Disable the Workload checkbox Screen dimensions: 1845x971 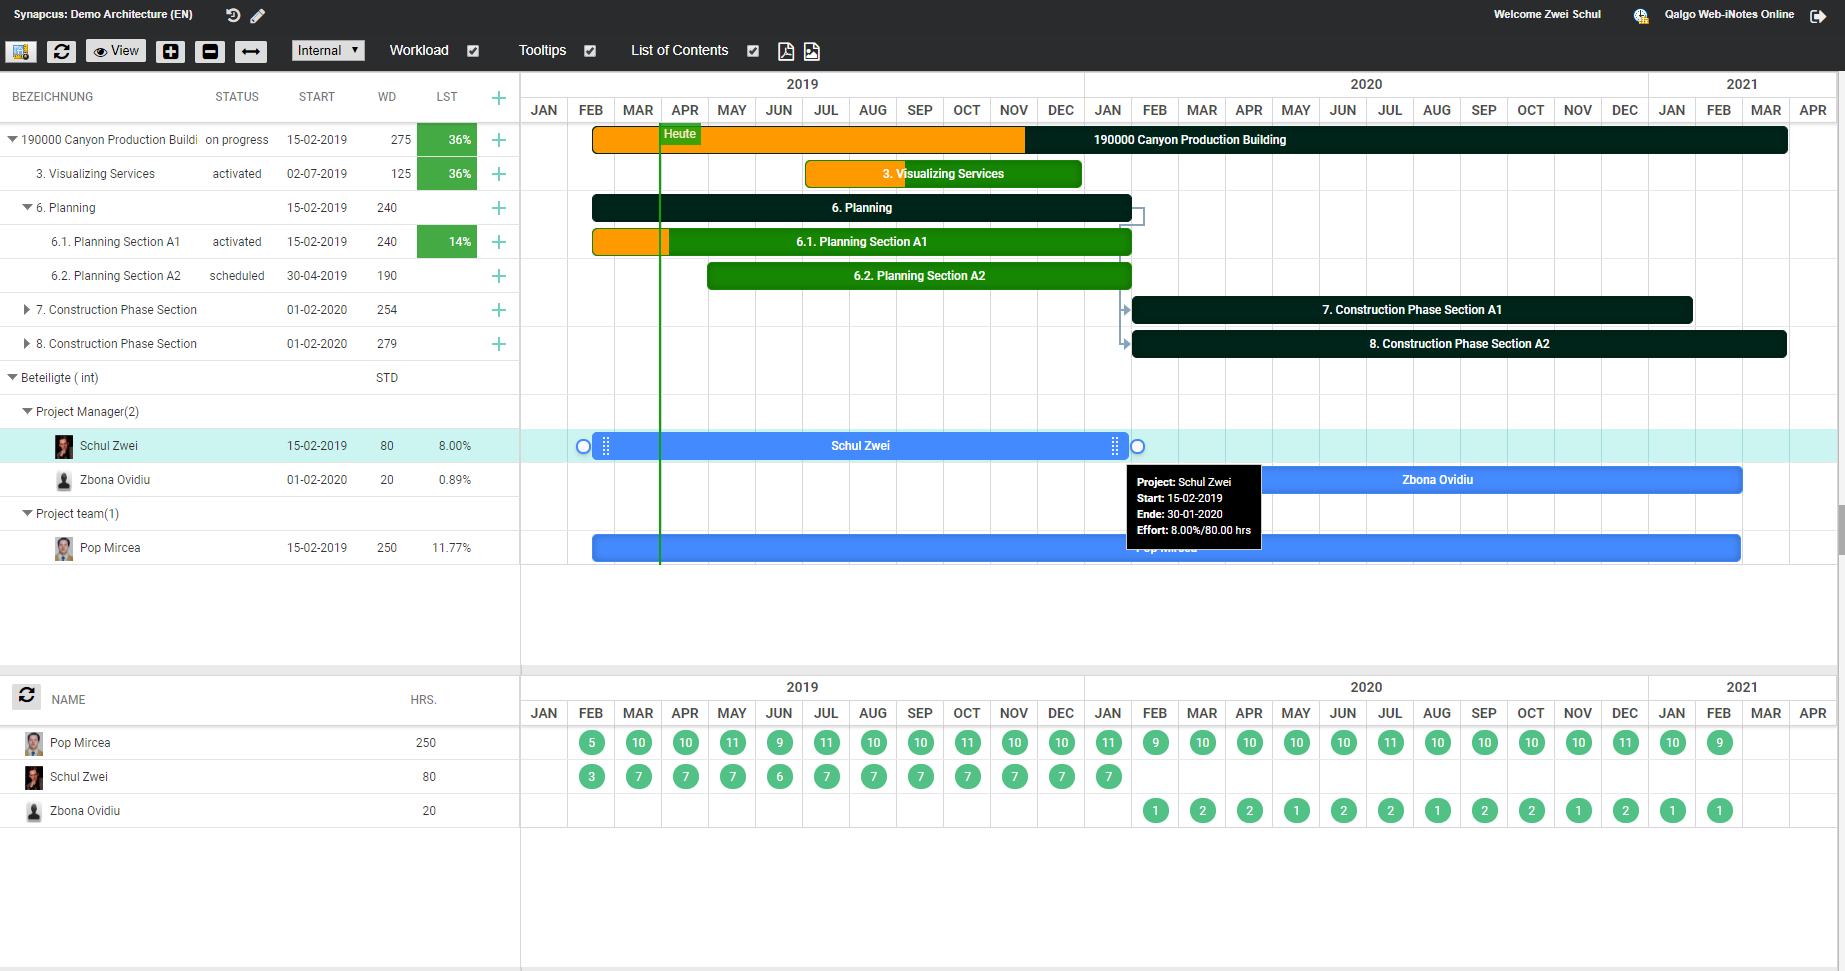click(x=473, y=51)
